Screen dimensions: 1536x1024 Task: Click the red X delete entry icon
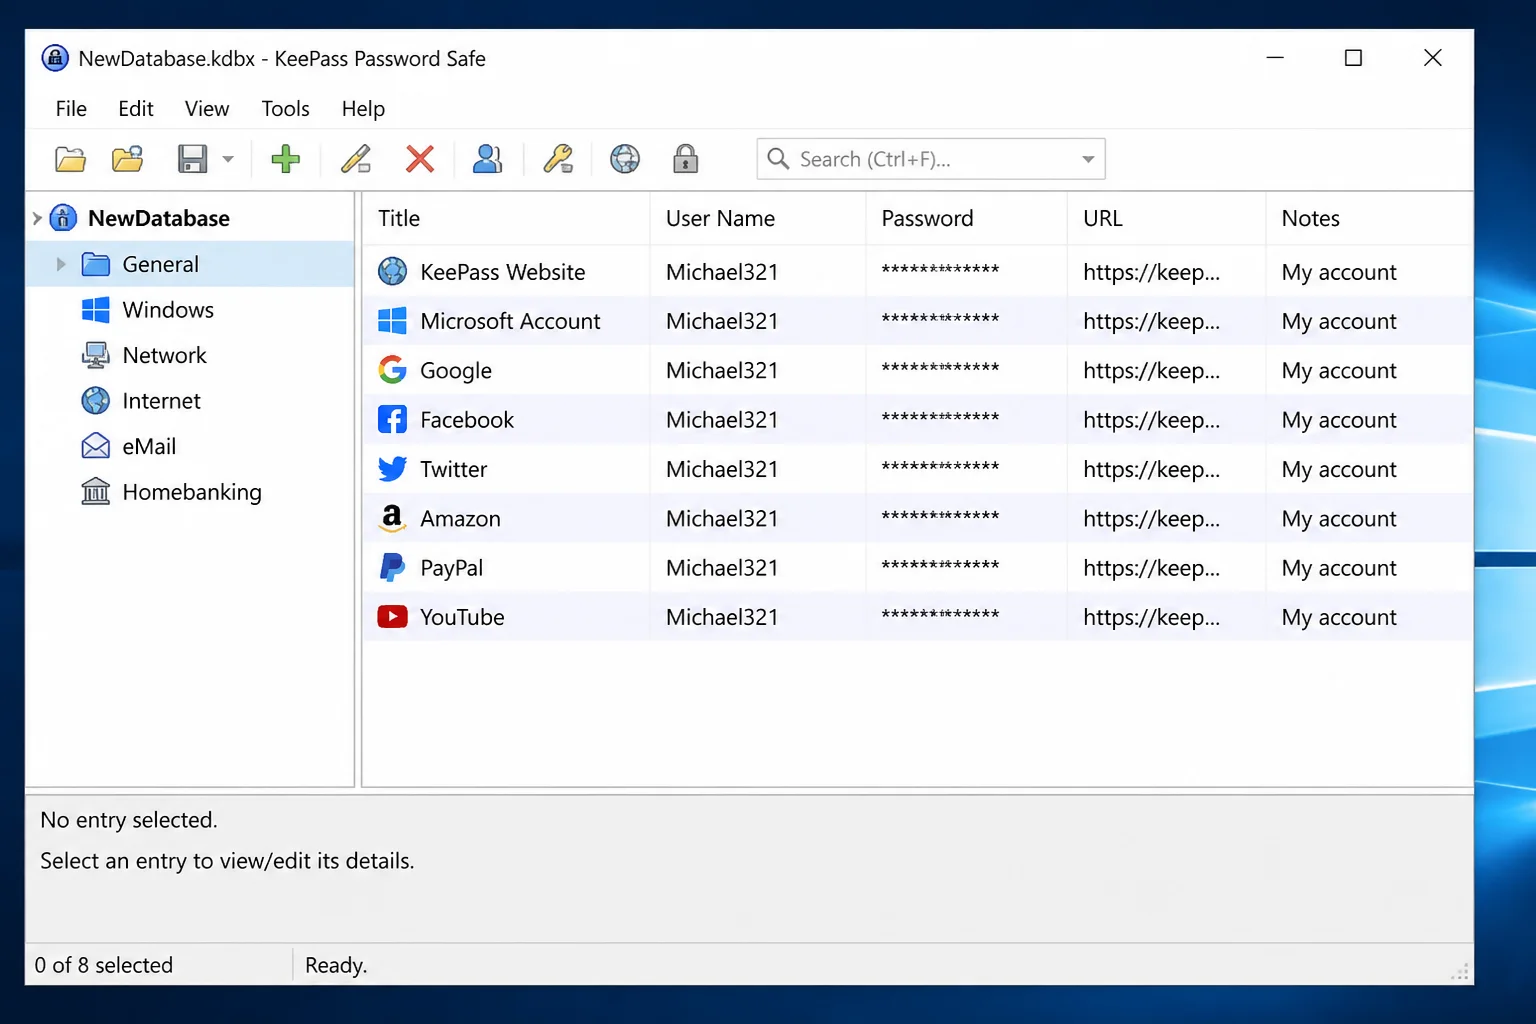point(420,159)
